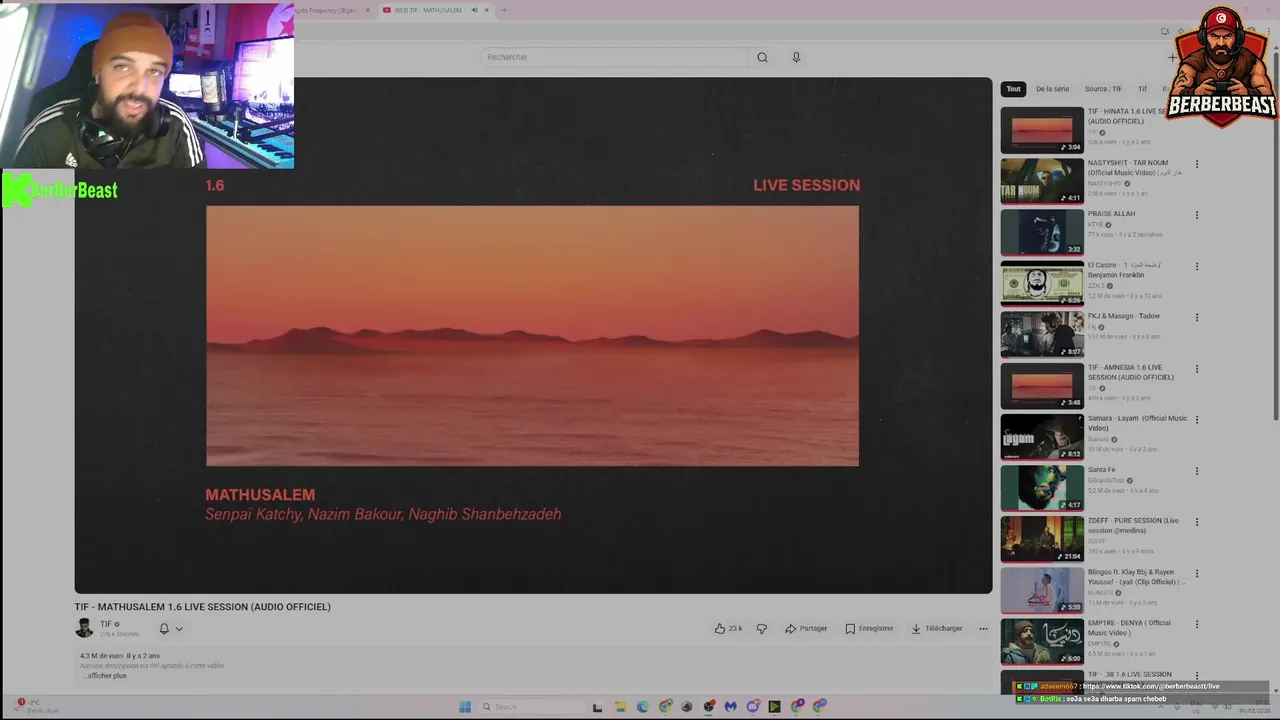Click the TIF channel name below video
The width and height of the screenshot is (1280, 720).
click(105, 624)
